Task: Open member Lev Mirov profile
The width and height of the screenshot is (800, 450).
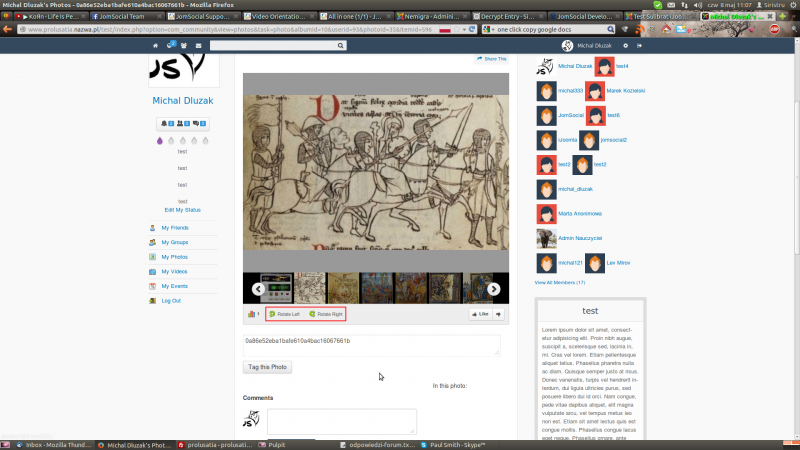Action: (618, 263)
